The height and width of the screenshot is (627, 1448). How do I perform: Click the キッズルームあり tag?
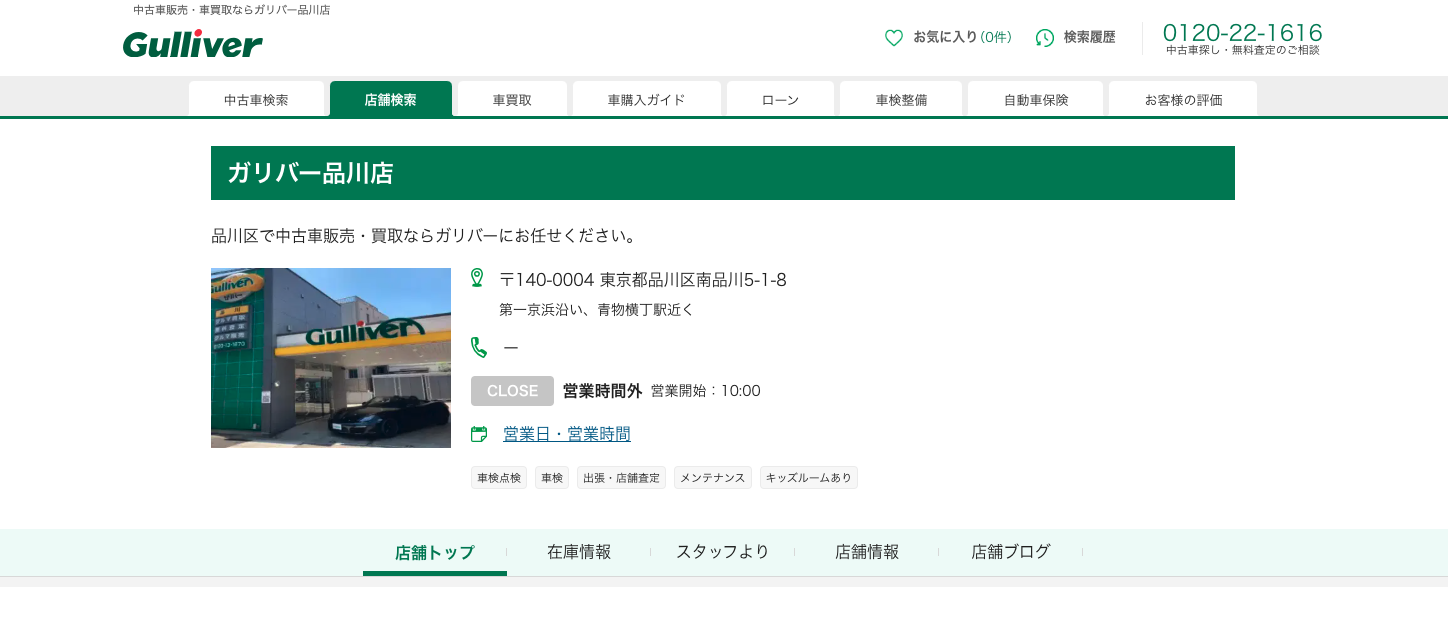[x=809, y=478]
